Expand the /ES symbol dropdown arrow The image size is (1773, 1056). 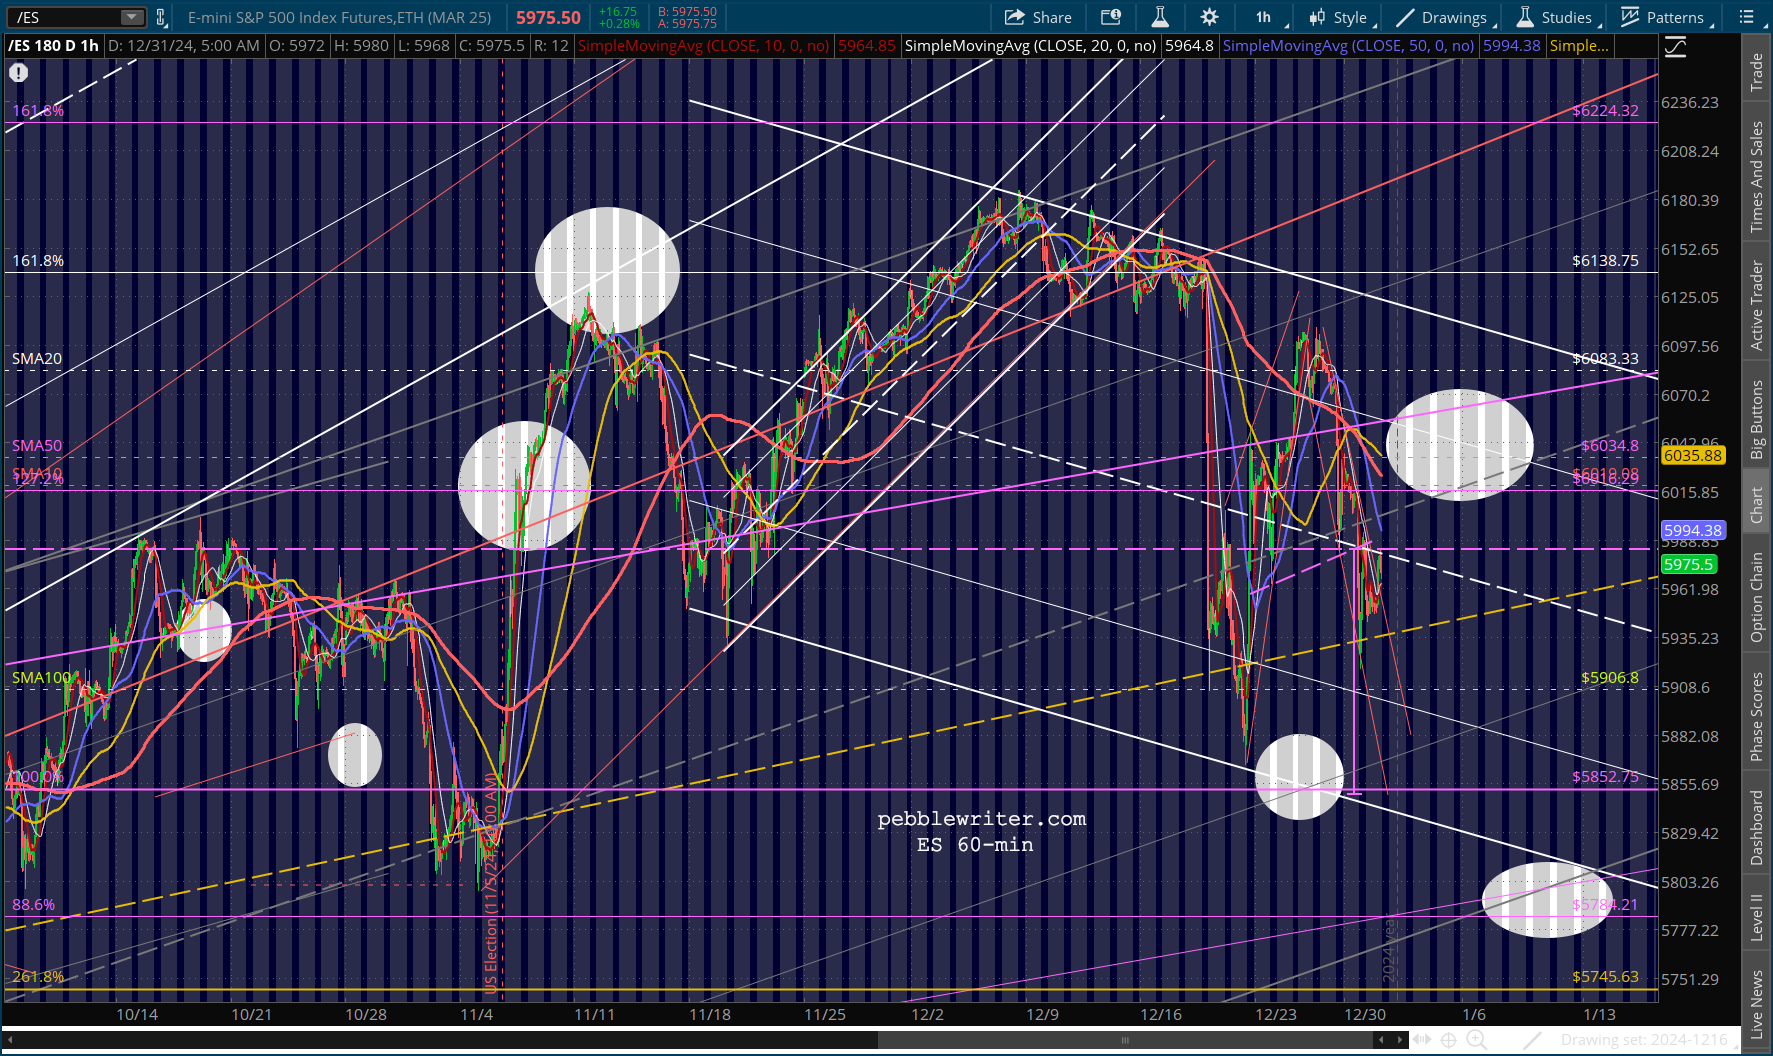click(x=132, y=17)
